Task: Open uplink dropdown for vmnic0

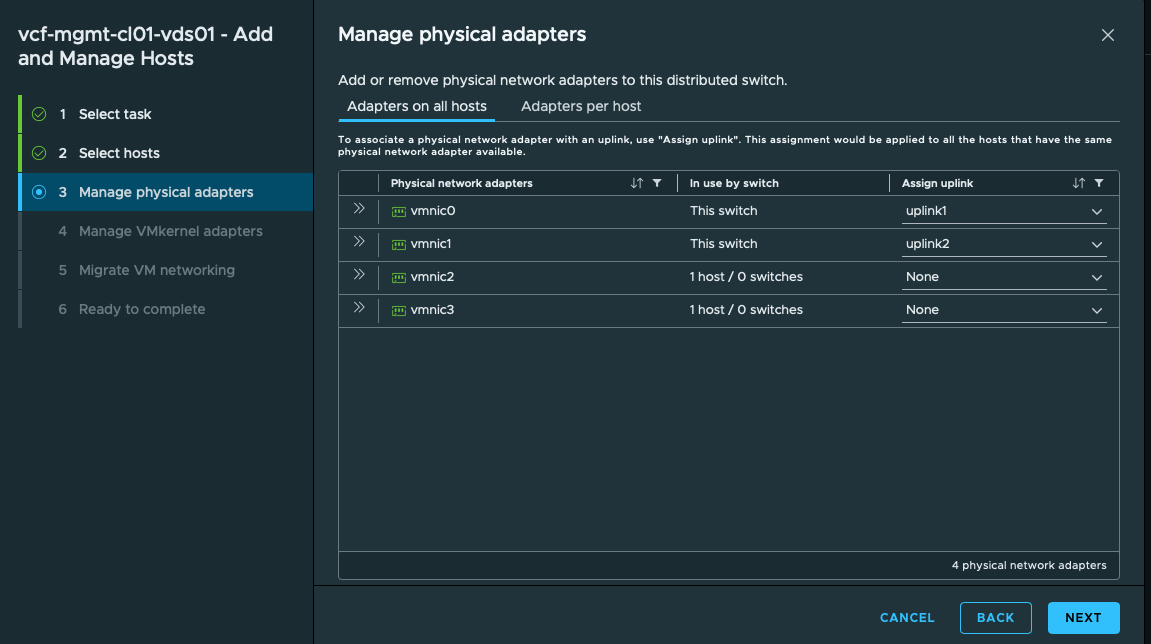Action: [1003, 211]
